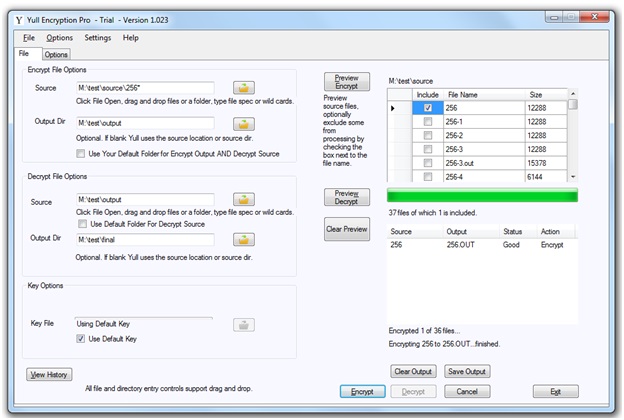Open the Settings menu

[x=98, y=38]
